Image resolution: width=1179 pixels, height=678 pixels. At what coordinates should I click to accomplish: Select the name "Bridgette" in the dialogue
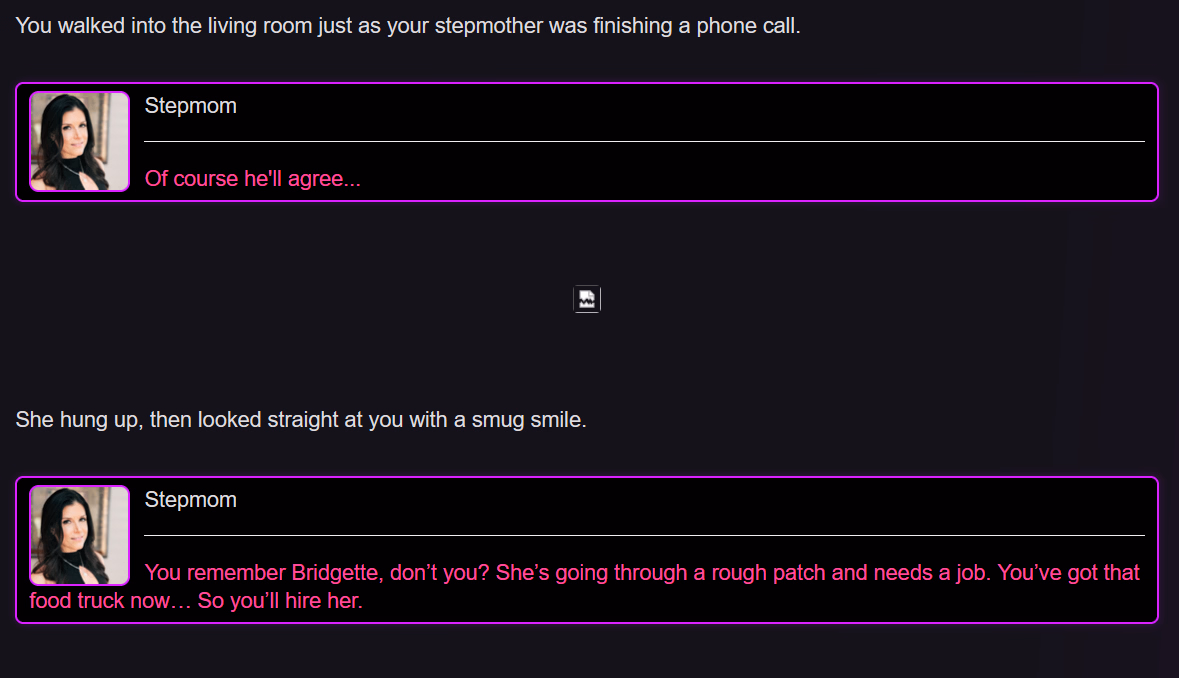point(337,573)
